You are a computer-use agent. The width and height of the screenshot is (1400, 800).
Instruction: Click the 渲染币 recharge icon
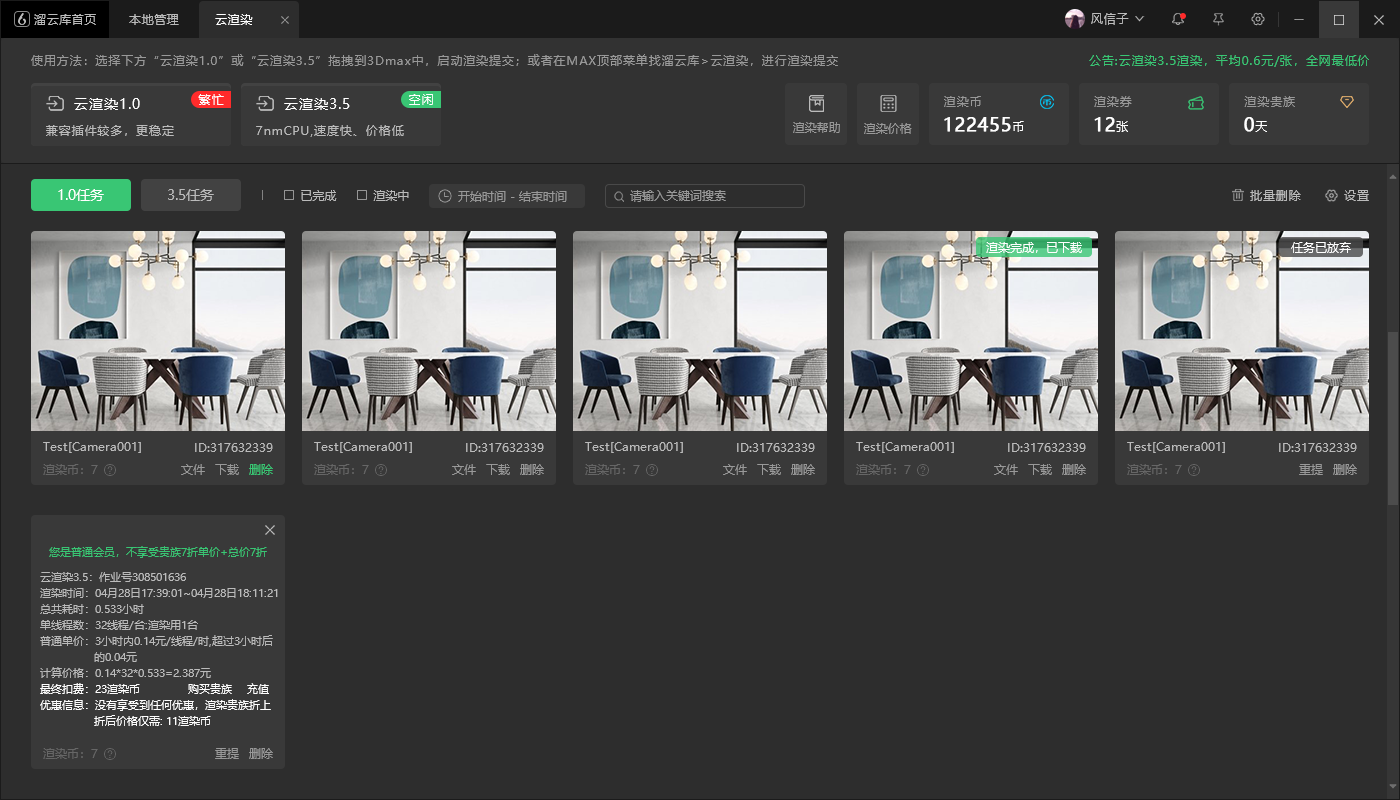1047,102
